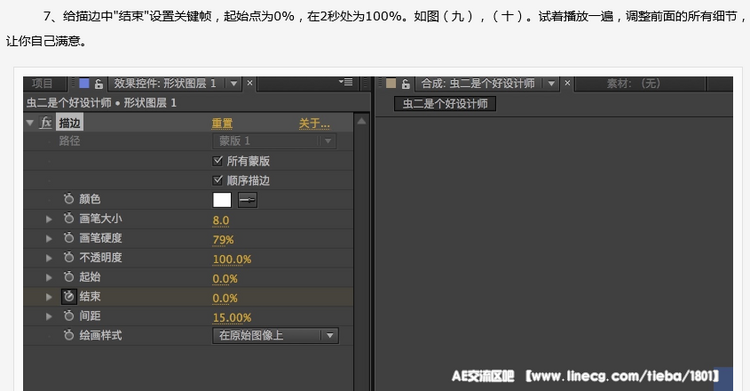The width and height of the screenshot is (750, 391).
Task: Toggle the 结束 keyframe stopwatch
Action: 69,296
